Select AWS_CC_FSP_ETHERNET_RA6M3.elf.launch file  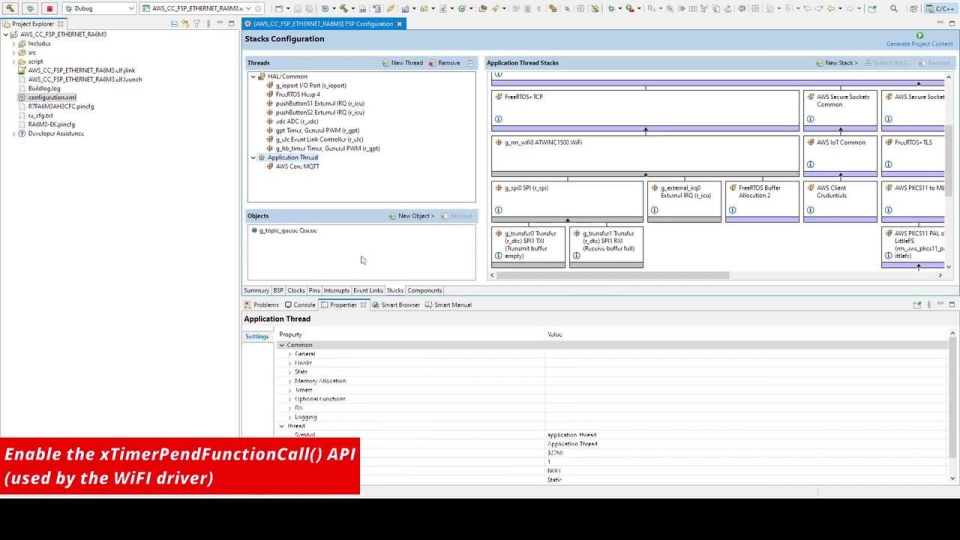click(x=84, y=80)
